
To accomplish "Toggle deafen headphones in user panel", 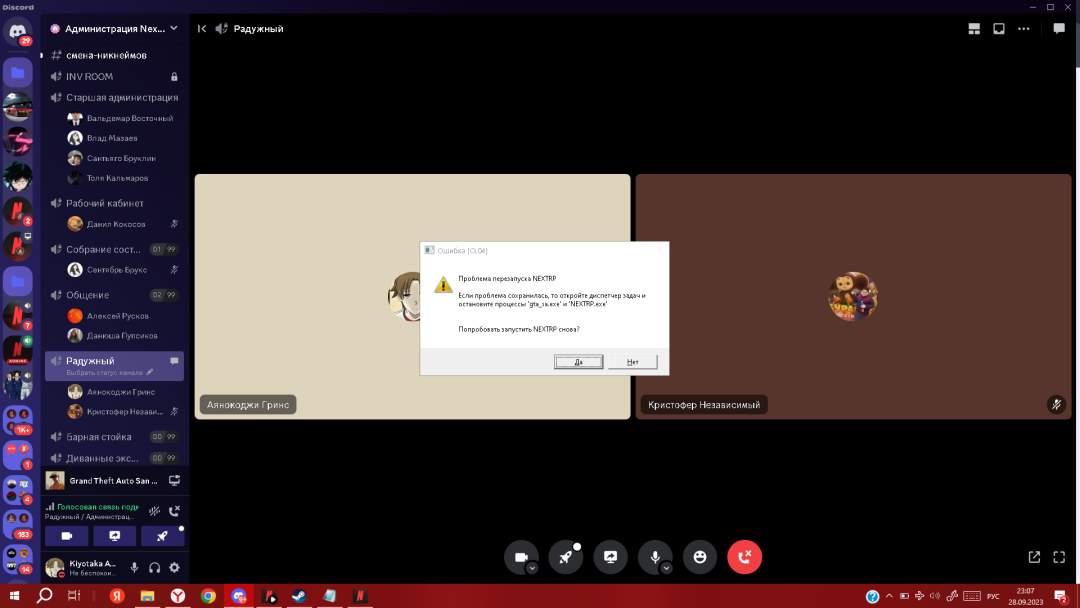I will pos(154,567).
